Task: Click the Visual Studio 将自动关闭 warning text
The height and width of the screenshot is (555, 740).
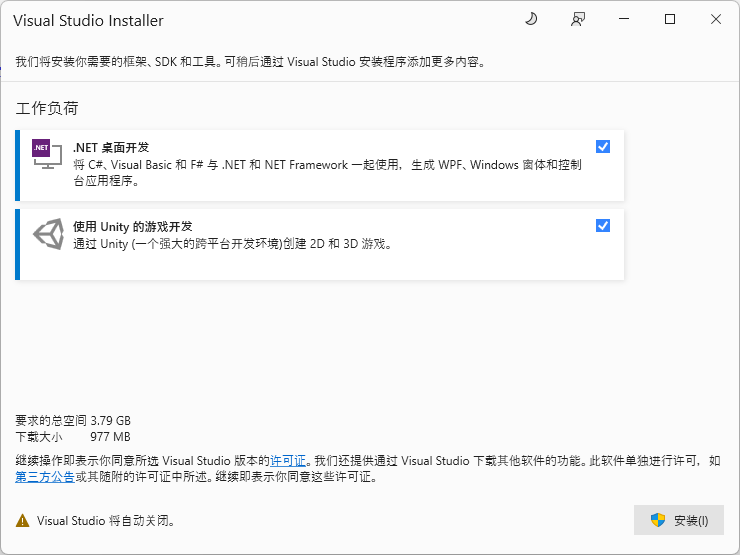Action: coord(106,521)
